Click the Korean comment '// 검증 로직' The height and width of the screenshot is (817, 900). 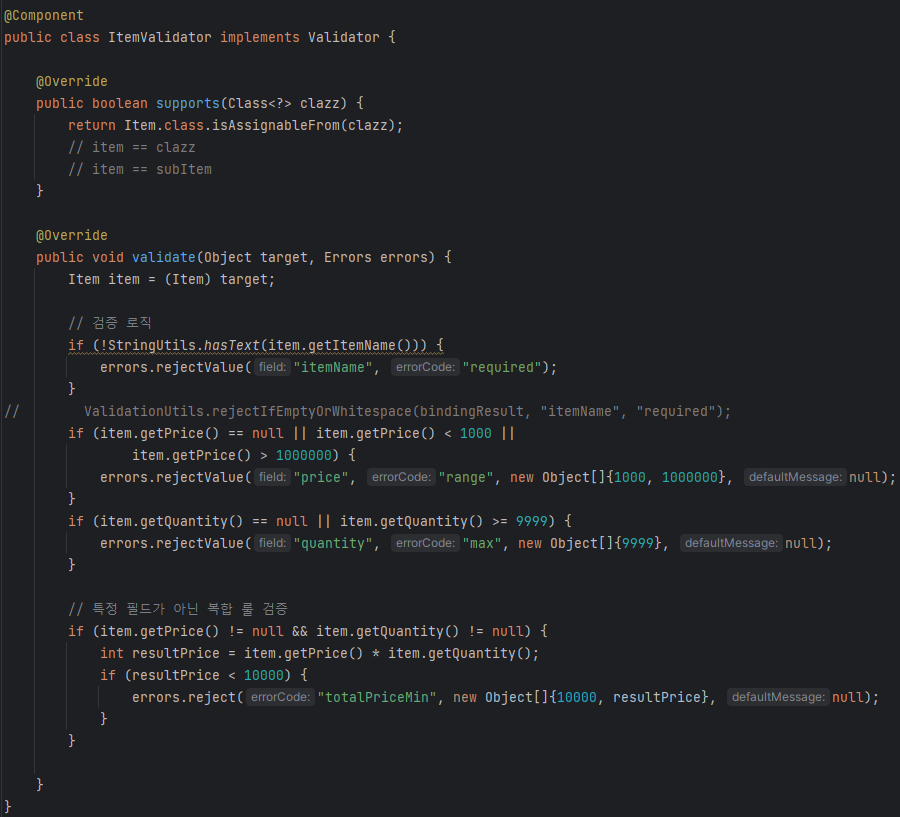110,323
